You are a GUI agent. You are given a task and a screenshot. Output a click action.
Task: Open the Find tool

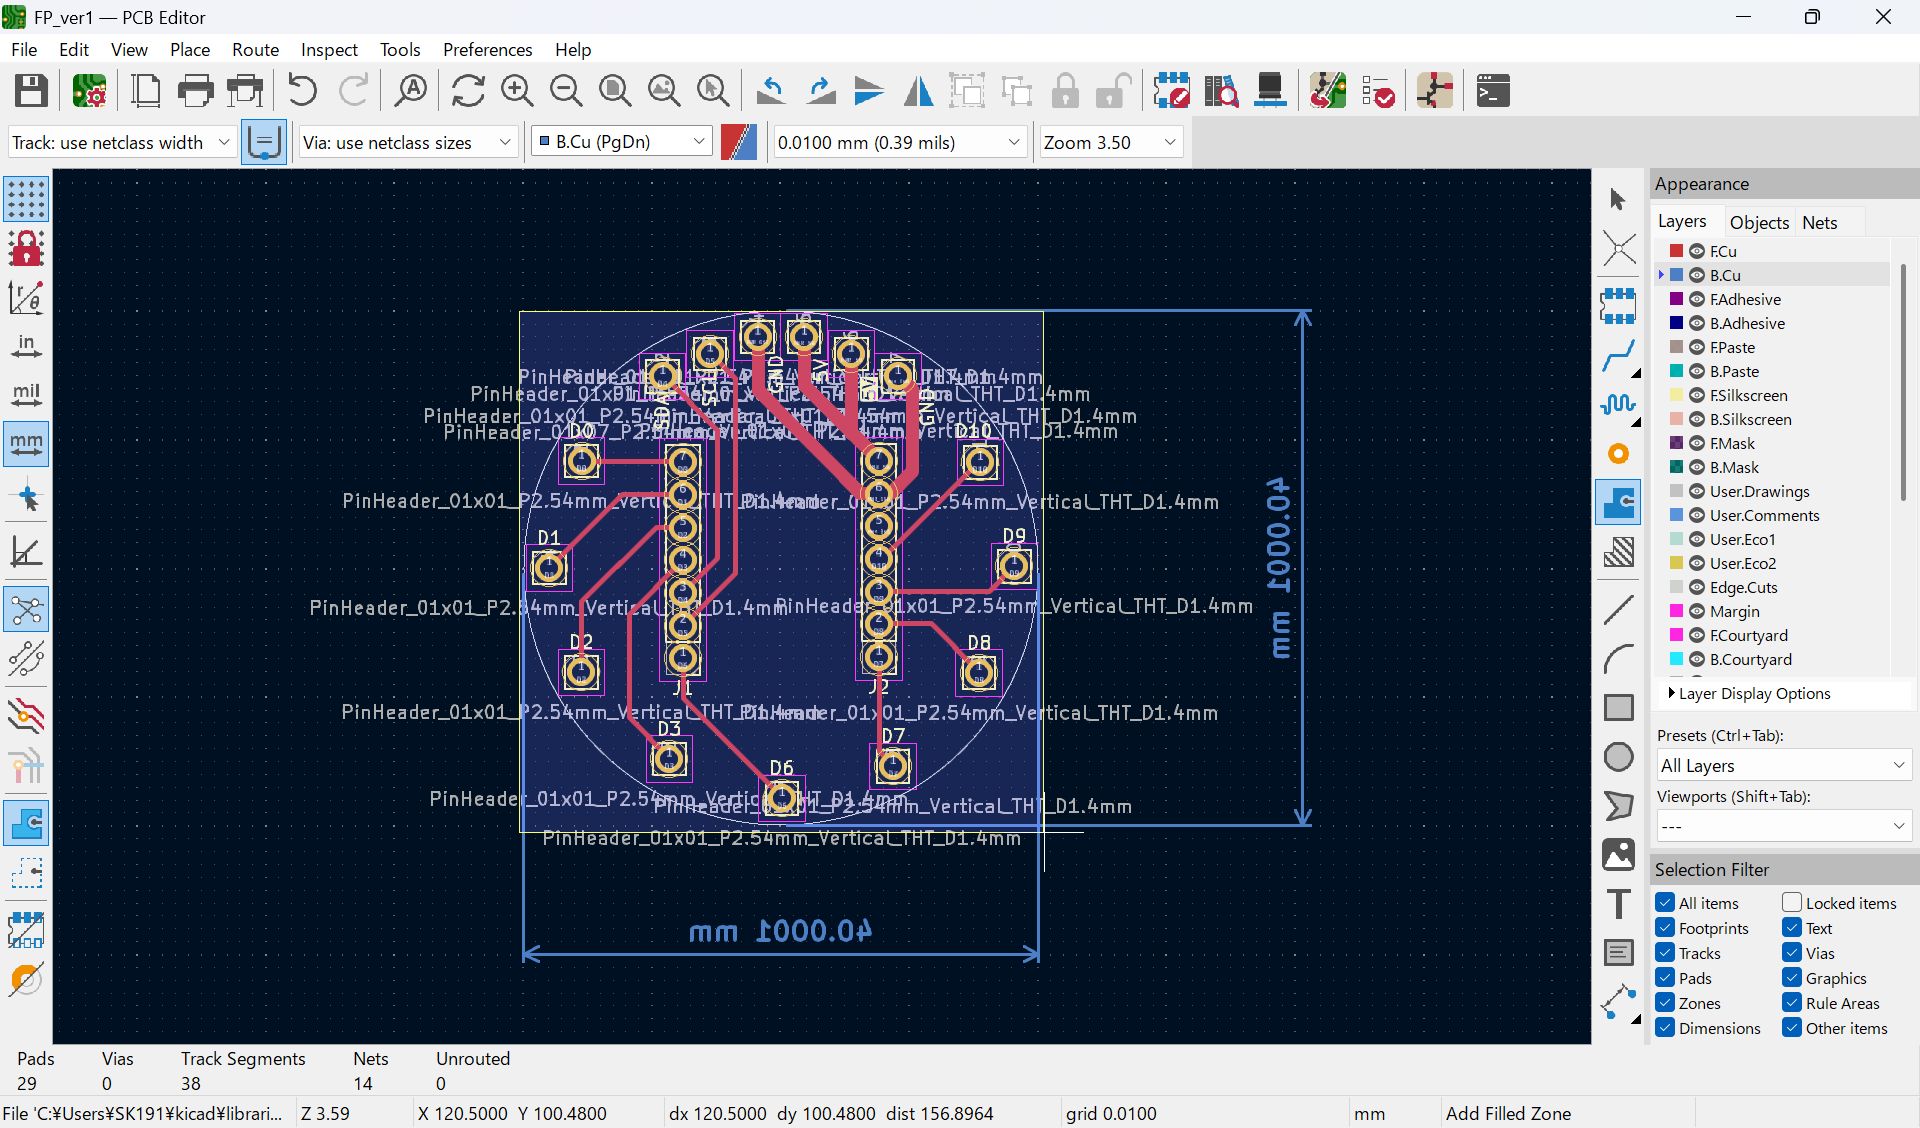tap(410, 91)
